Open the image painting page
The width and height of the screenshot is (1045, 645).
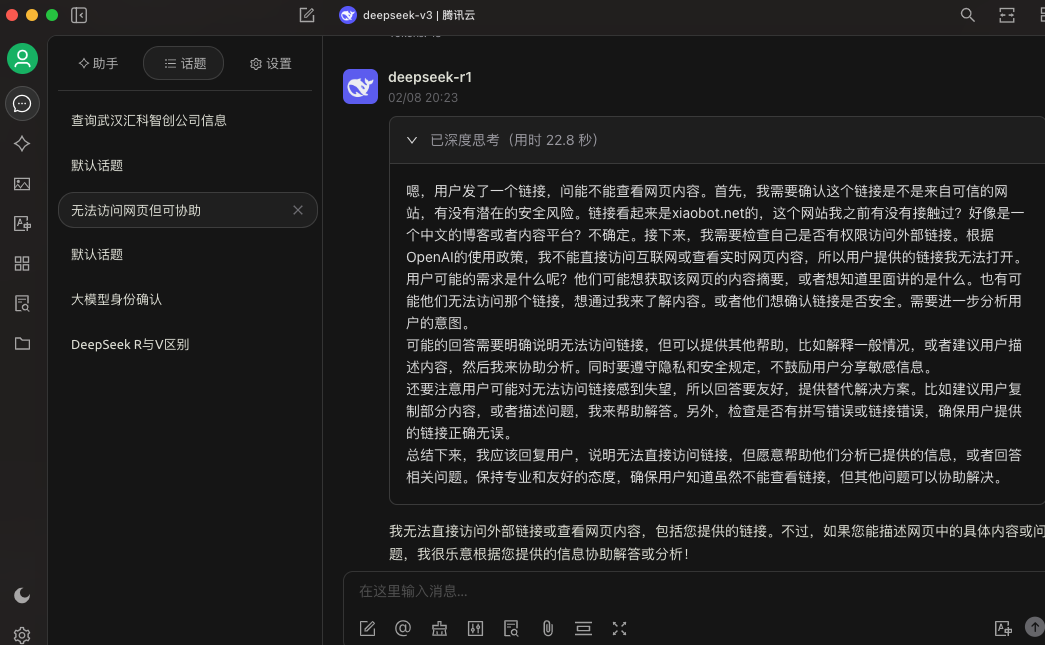(22, 184)
